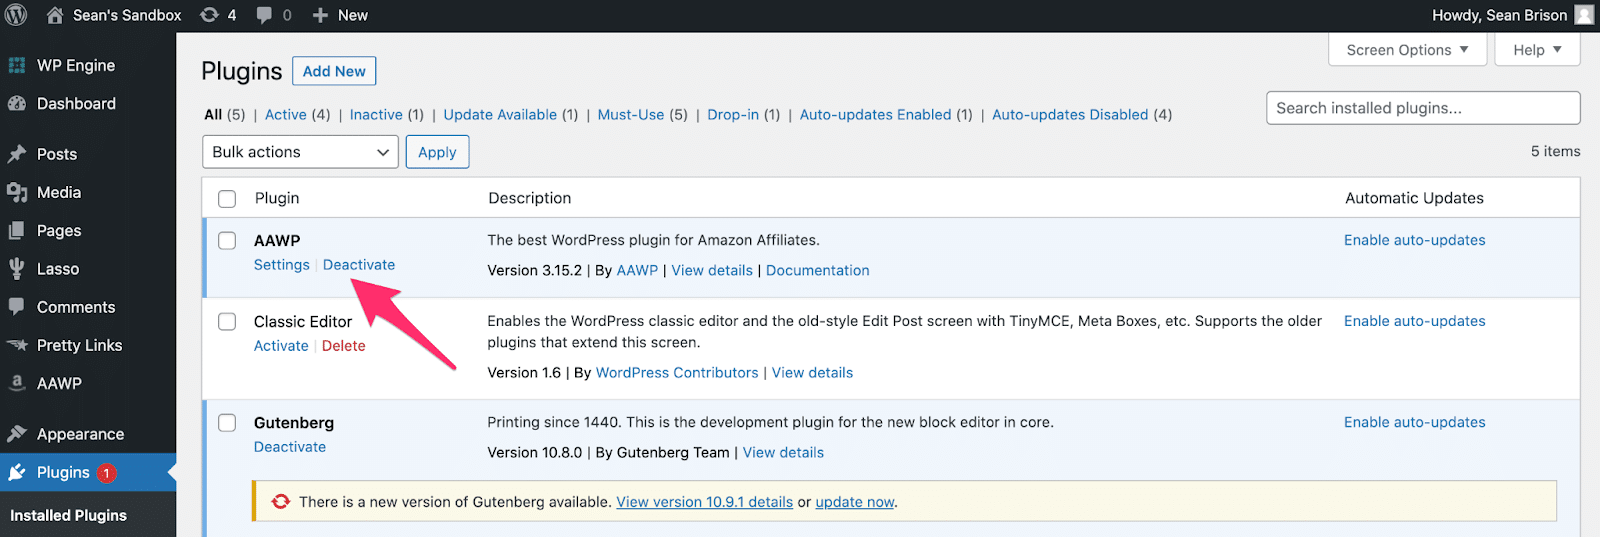This screenshot has width=1600, height=537.
Task: Activate the Classic Editor plugin
Action: (281, 346)
